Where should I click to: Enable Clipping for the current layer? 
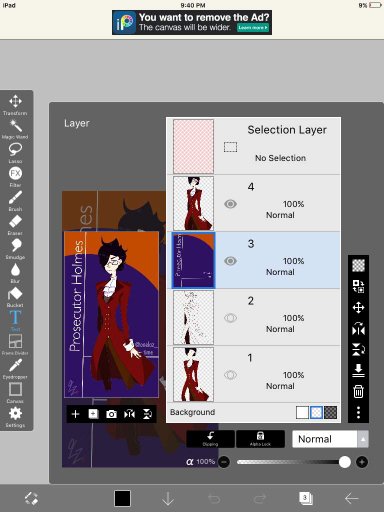210,439
